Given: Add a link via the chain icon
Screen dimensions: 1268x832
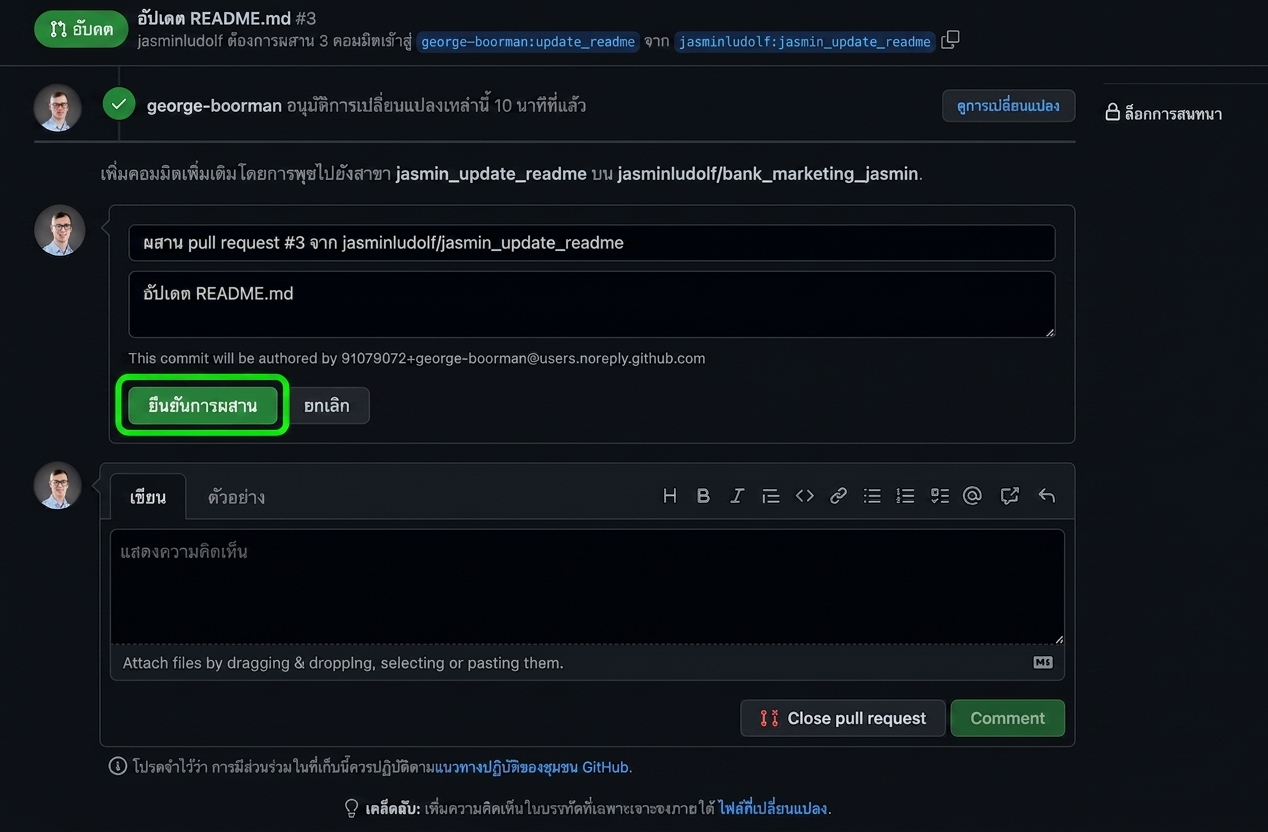Looking at the screenshot, I should 839,496.
